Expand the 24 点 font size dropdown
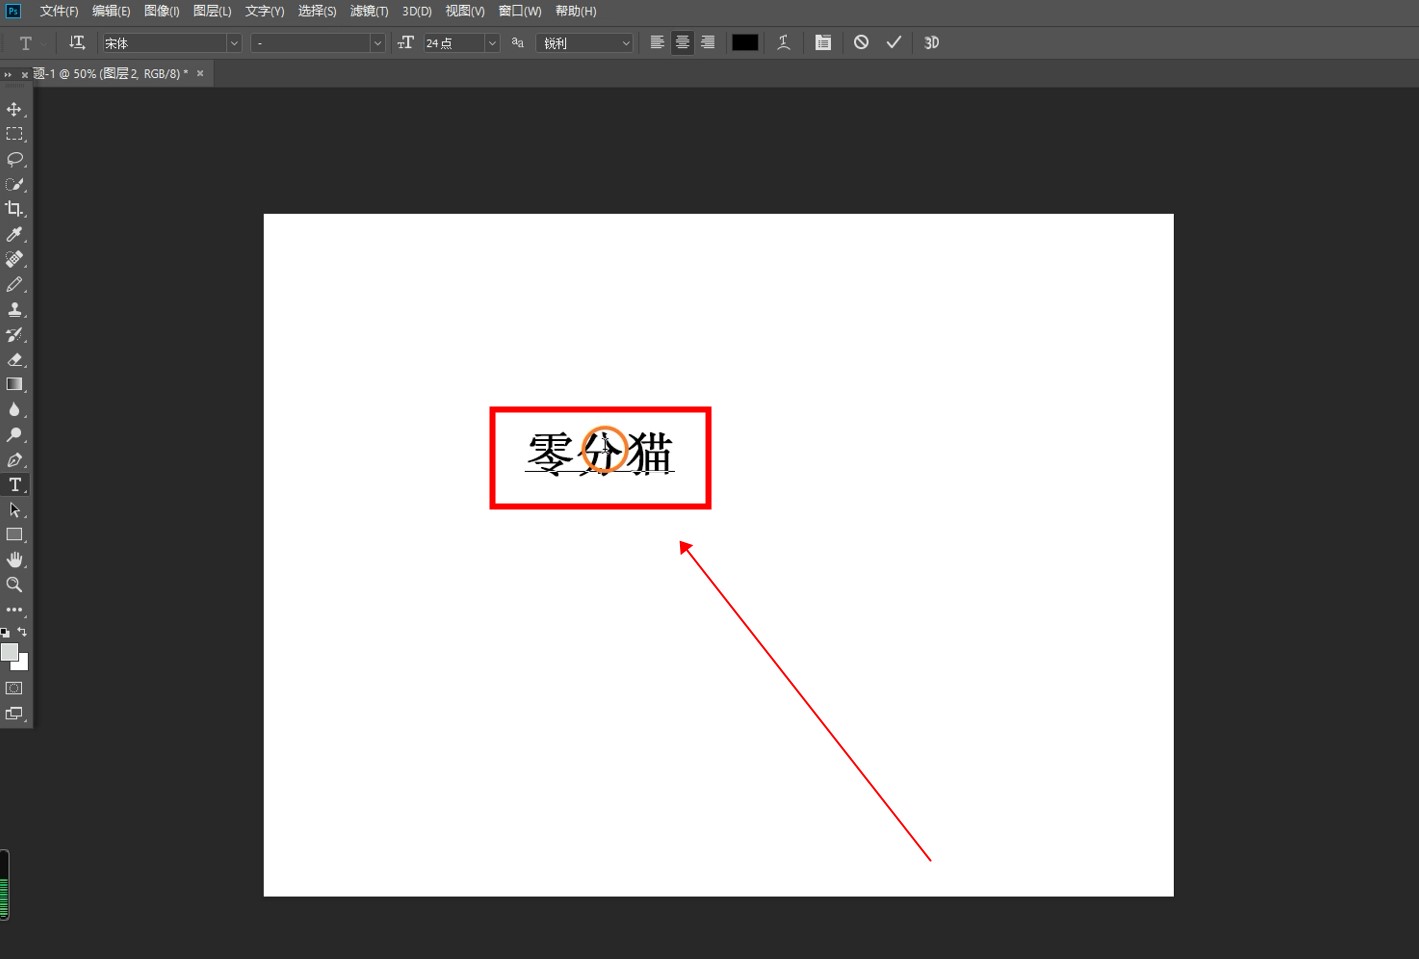This screenshot has width=1419, height=959. [x=491, y=43]
